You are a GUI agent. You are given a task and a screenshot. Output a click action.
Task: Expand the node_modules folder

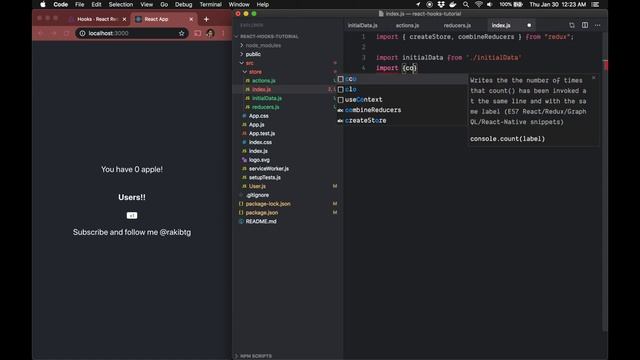point(263,45)
